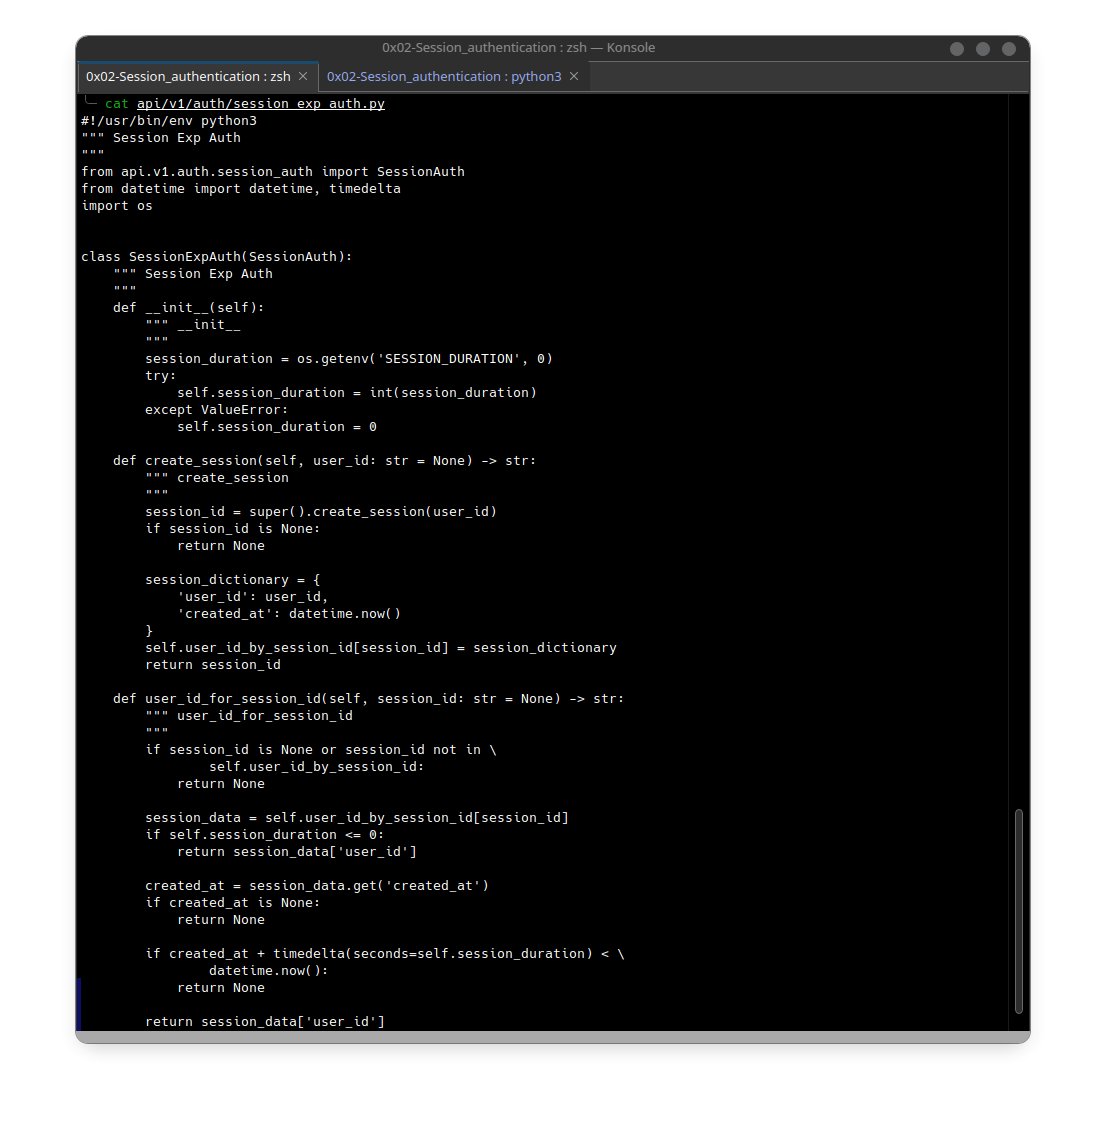Viewport: 1106px width, 1129px height.
Task: Close the python3 tab with its X
Action: point(574,76)
